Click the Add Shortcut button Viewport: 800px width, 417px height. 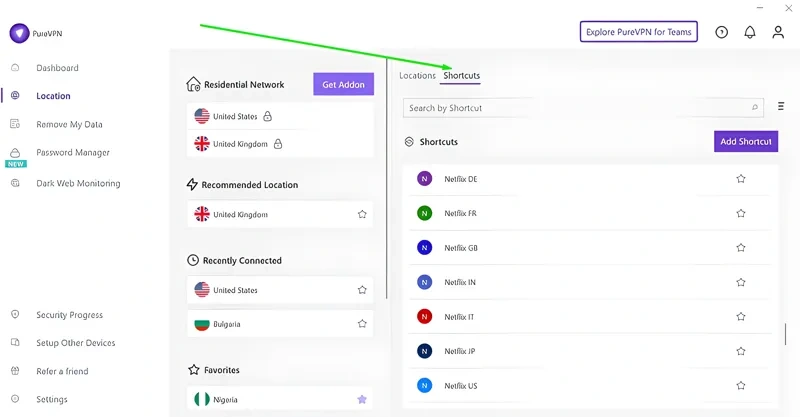746,141
